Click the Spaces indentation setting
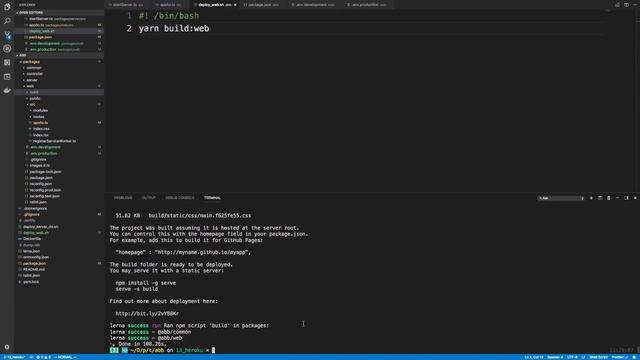The image size is (640, 360). click(555, 357)
